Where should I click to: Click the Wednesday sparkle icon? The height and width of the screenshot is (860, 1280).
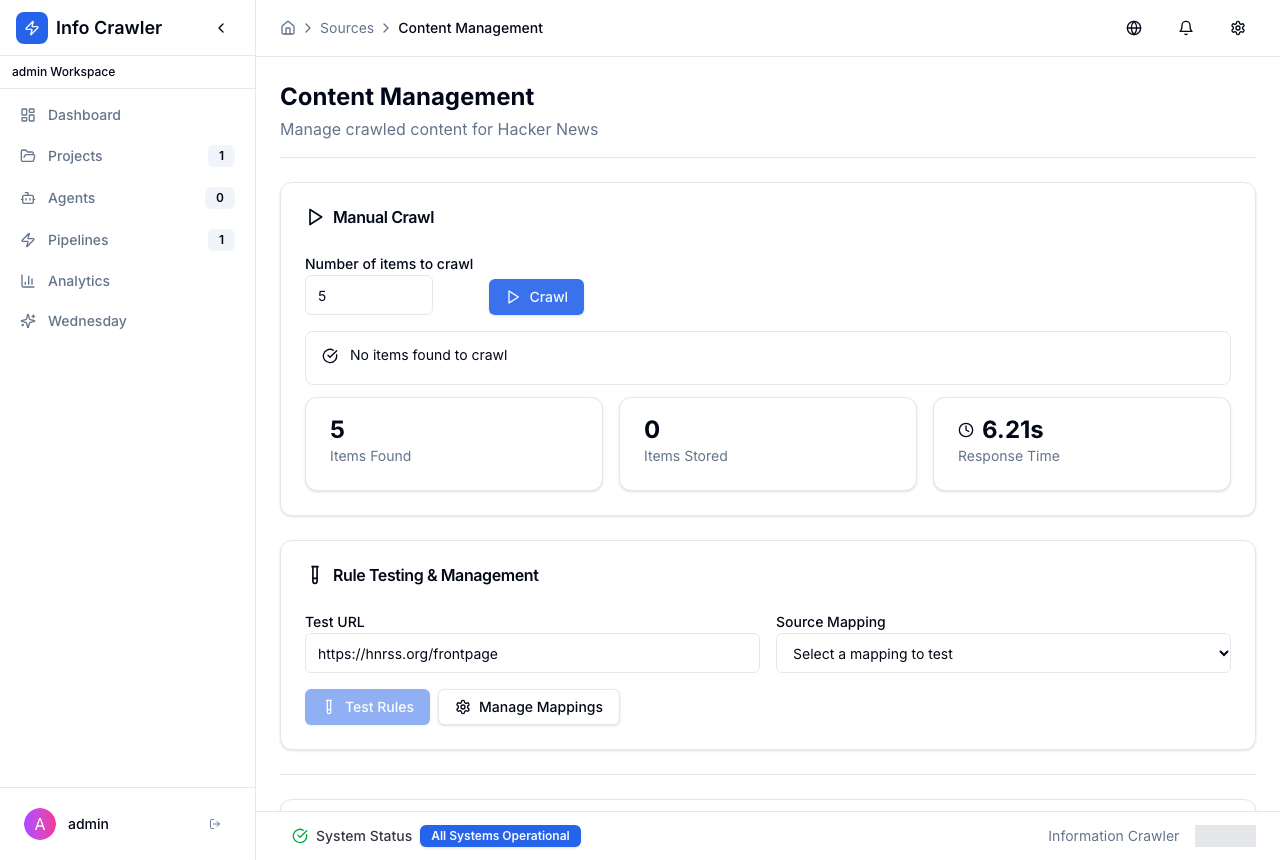(x=28, y=321)
